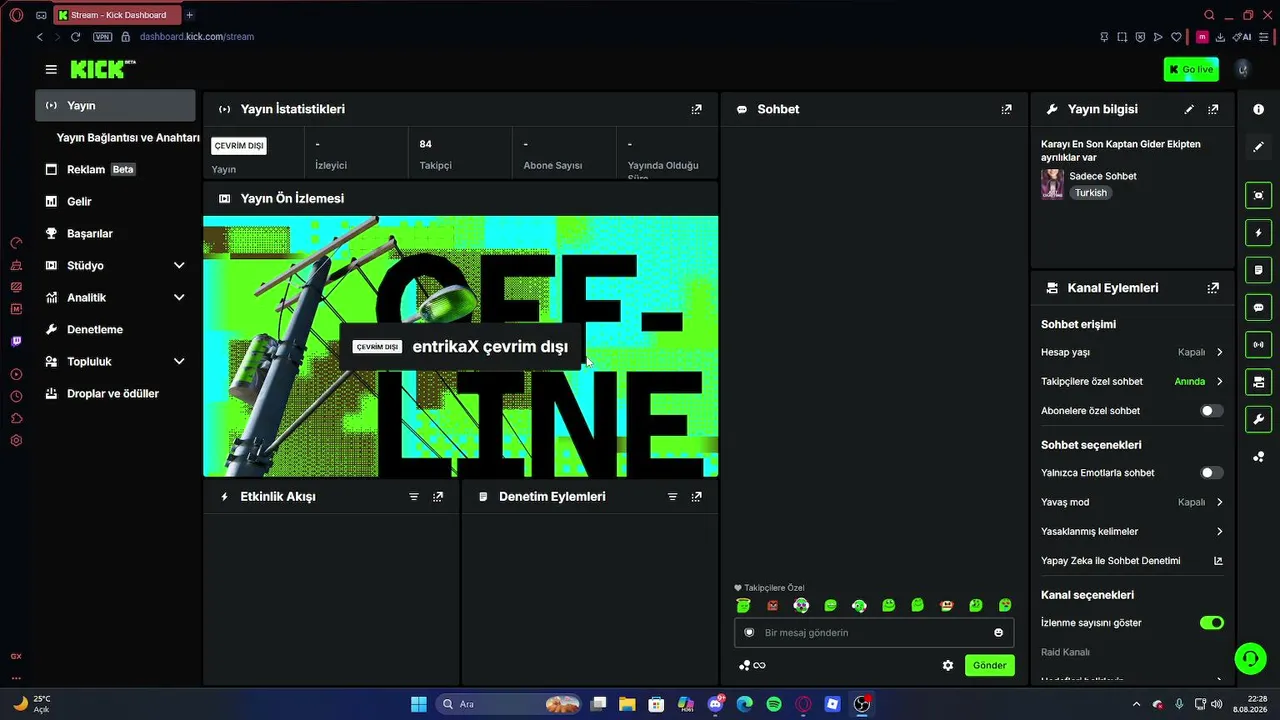Open Spotify from the taskbar
Screen dimensions: 1280x720
(774, 704)
